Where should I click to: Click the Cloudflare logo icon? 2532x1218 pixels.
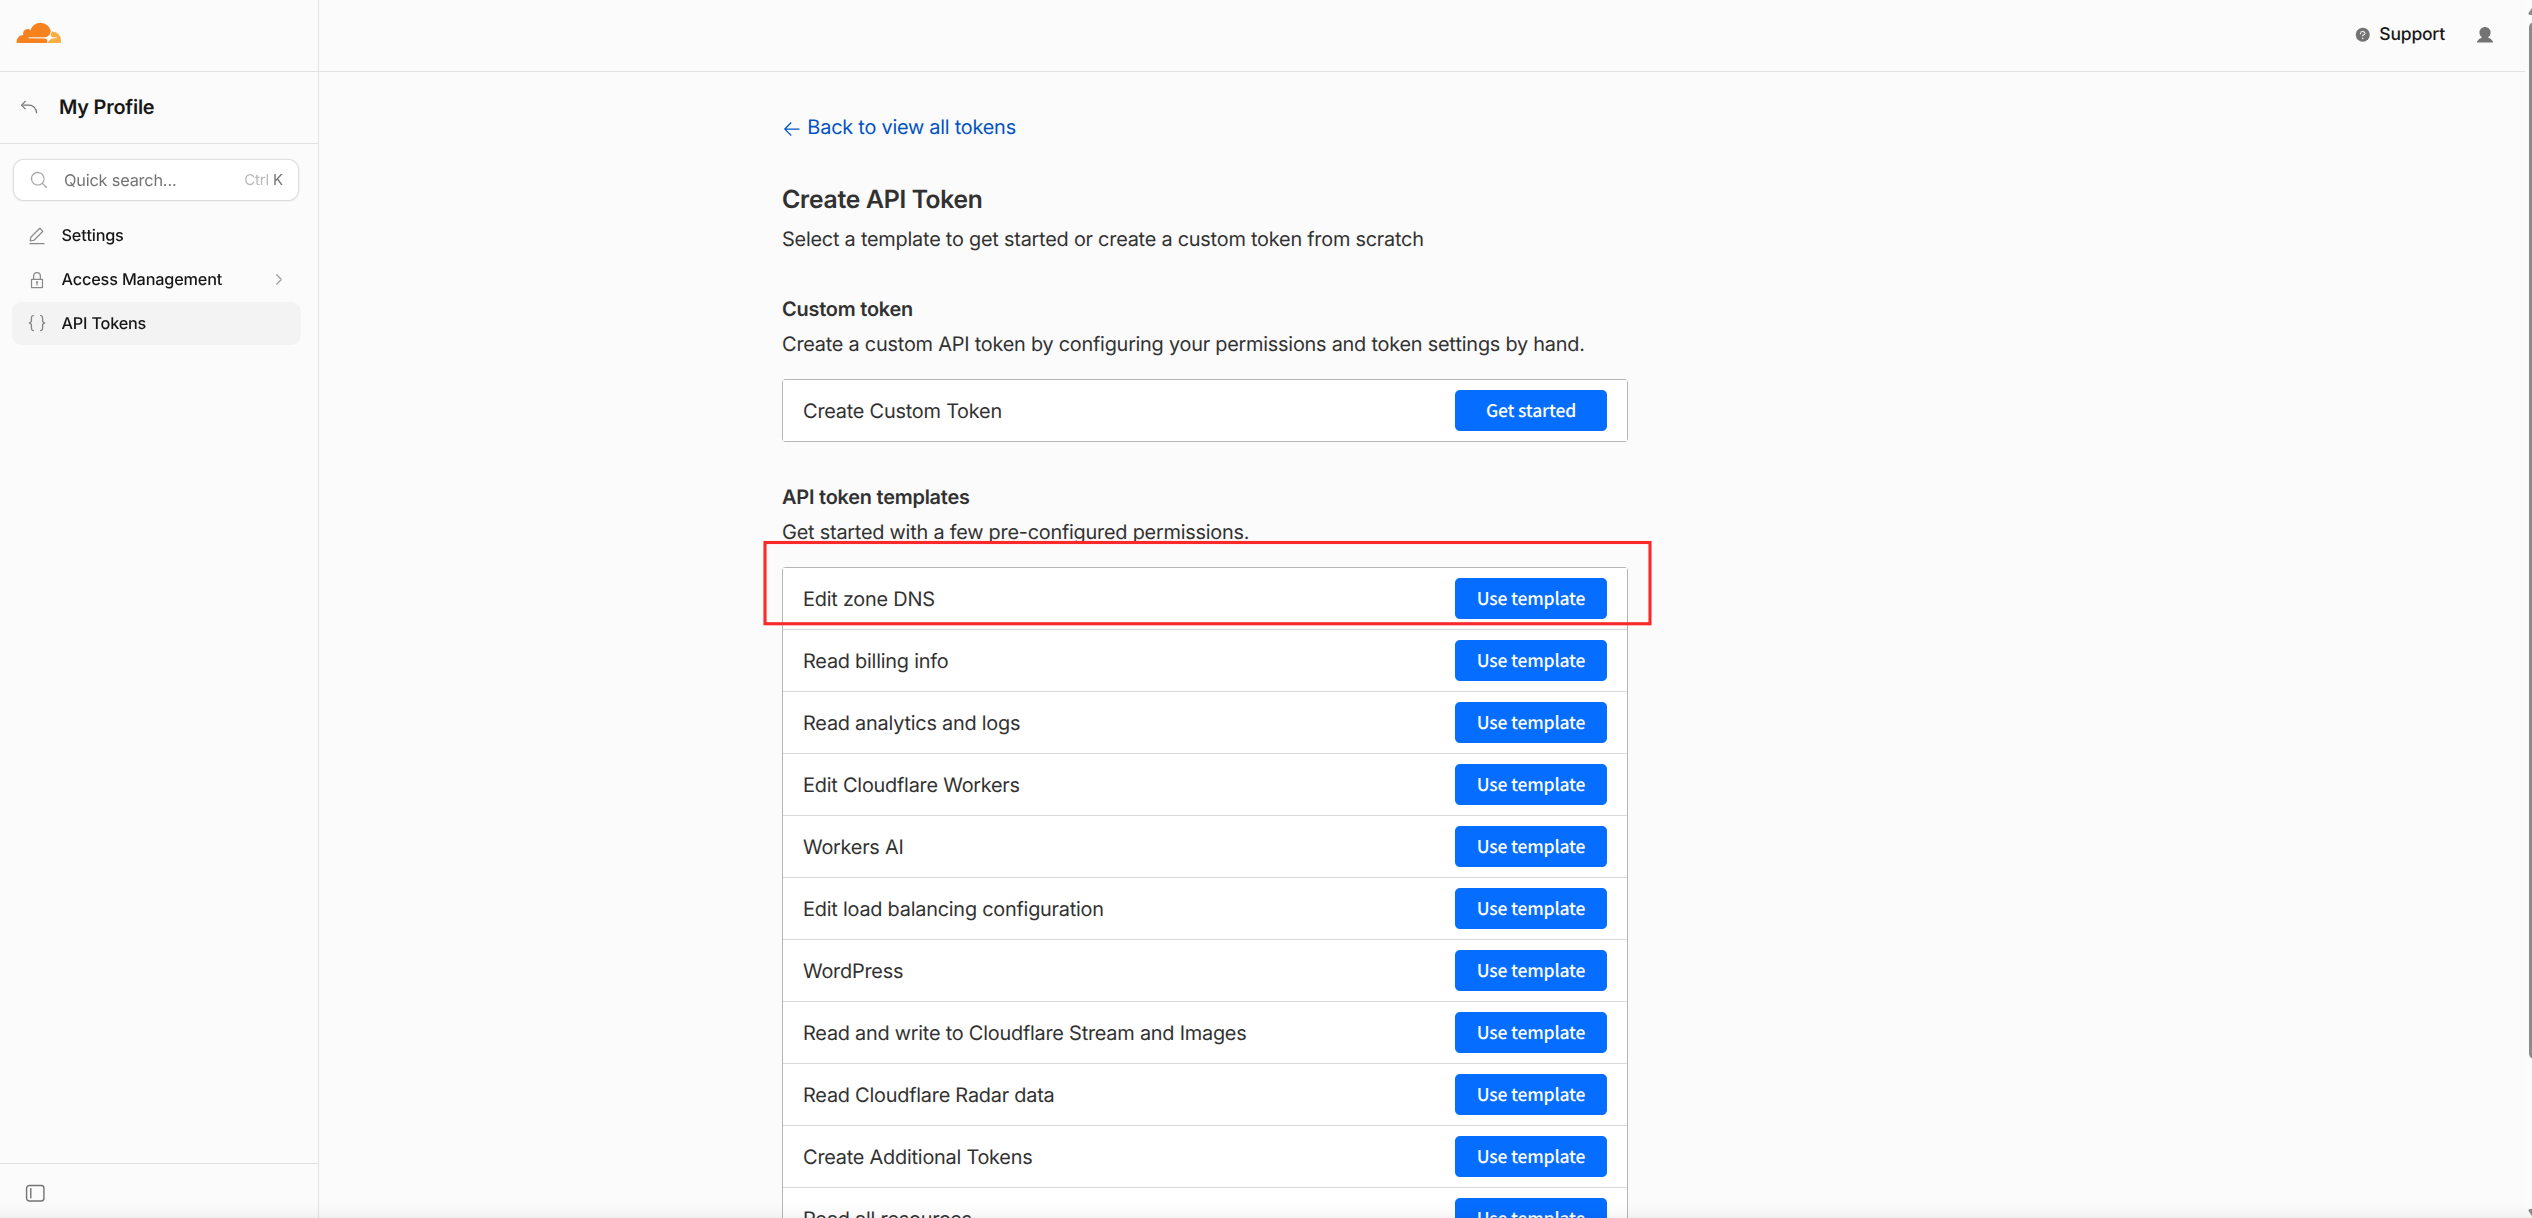pos(39,34)
